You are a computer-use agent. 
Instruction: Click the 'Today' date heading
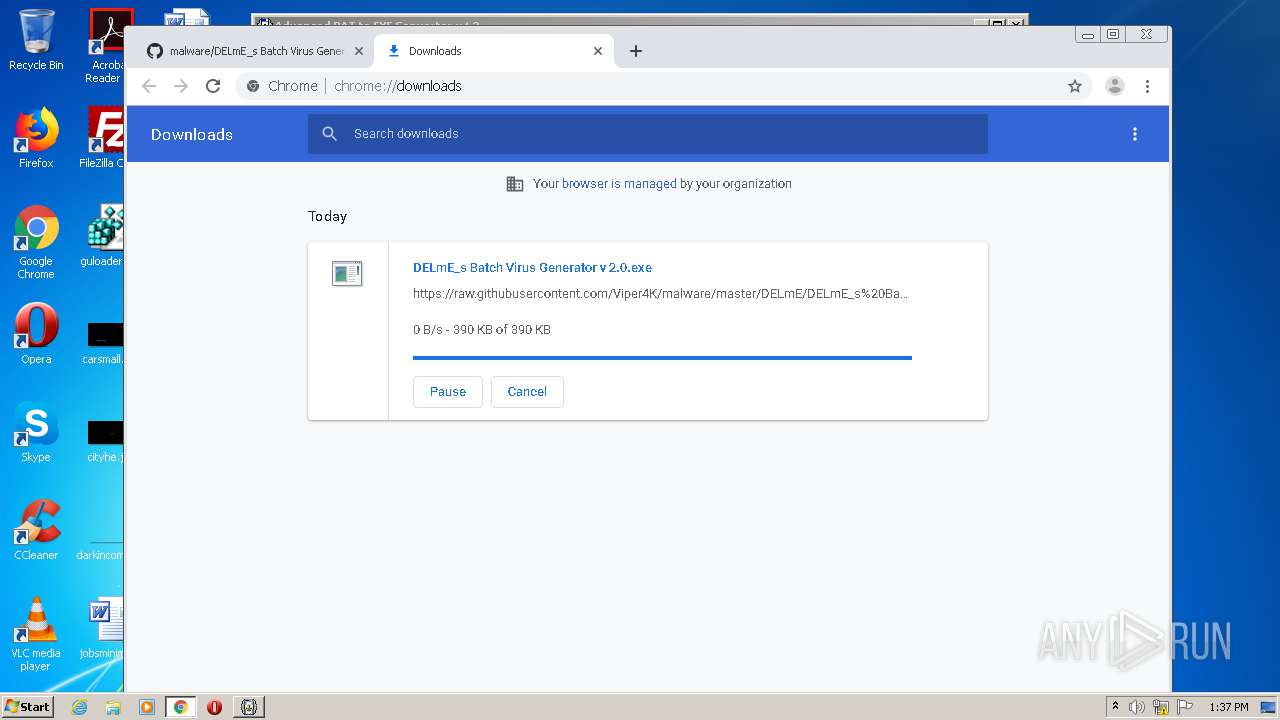coord(327,216)
